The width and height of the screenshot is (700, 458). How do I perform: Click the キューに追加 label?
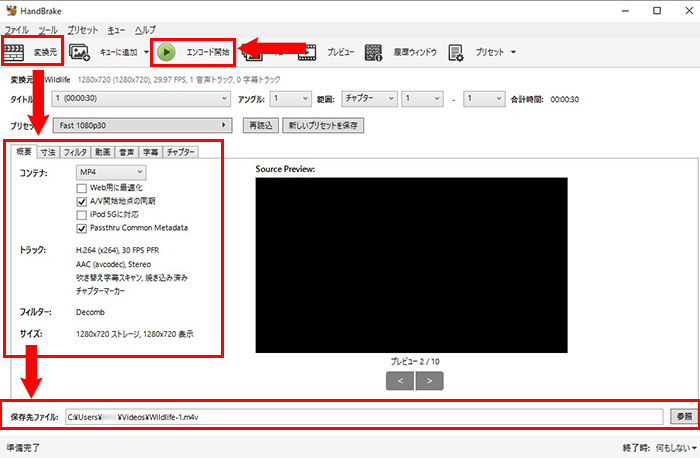click(x=118, y=52)
